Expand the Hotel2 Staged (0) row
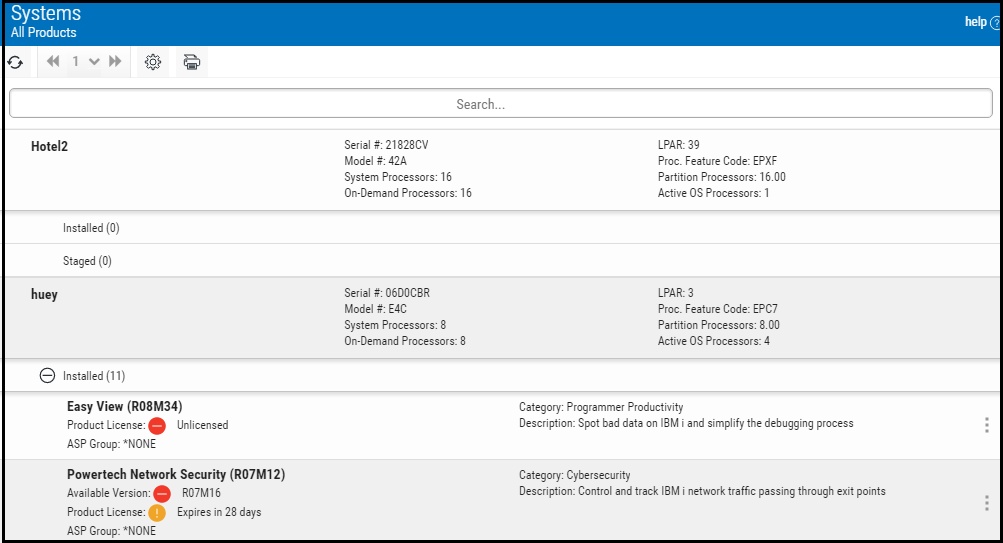The height and width of the screenshot is (543, 1003). point(87,261)
